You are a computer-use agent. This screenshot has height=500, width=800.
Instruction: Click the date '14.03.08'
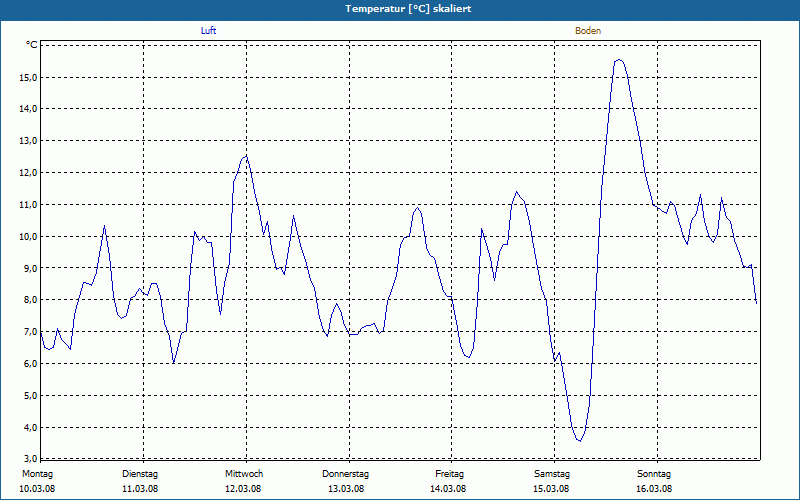click(448, 489)
